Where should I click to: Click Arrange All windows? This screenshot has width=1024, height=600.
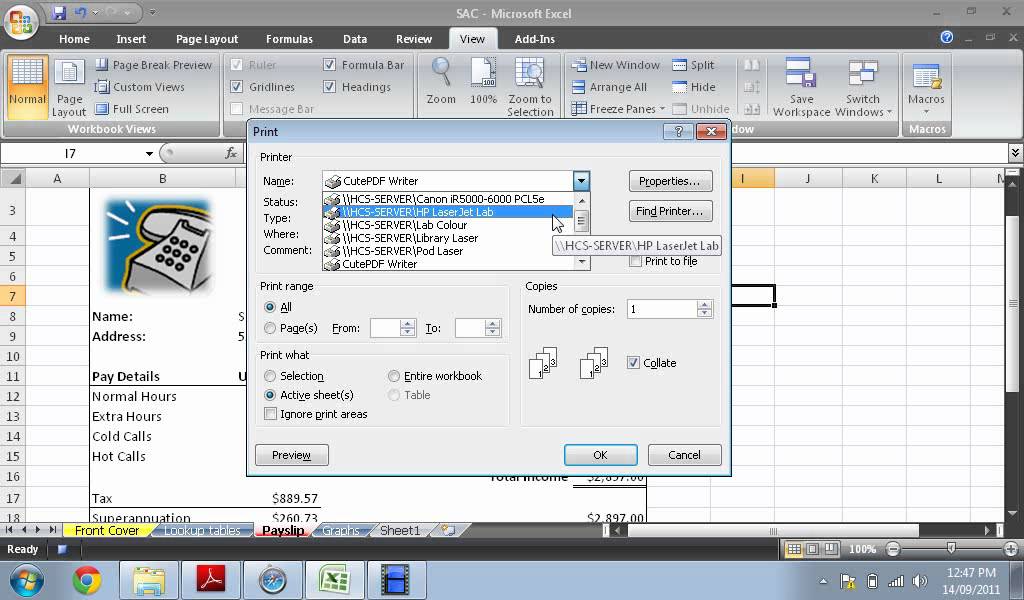point(609,87)
